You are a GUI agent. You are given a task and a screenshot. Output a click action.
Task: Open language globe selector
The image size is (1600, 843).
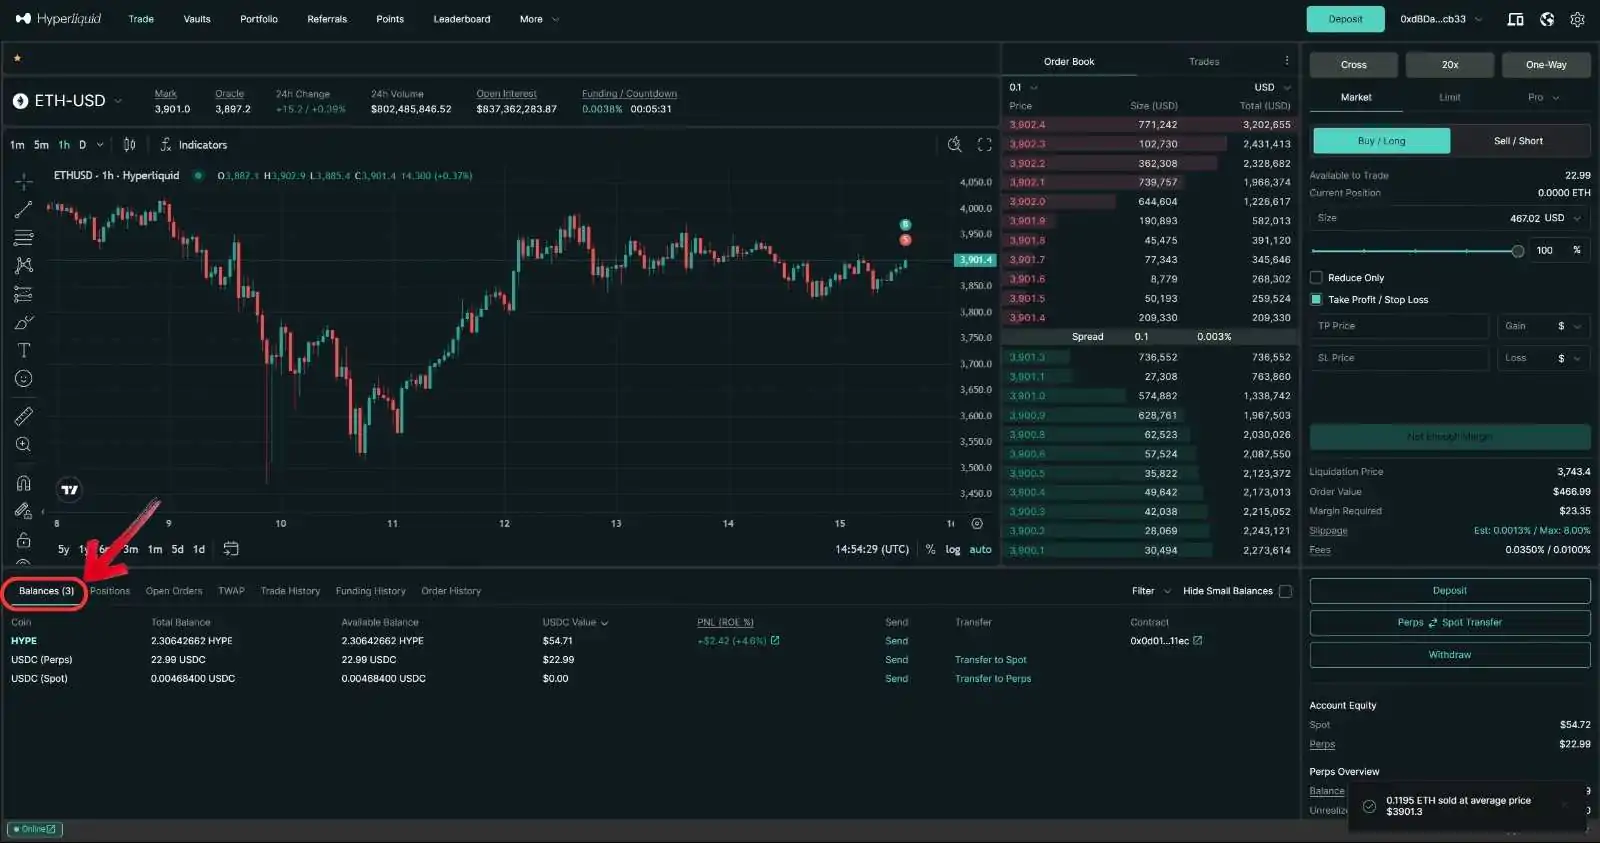click(1547, 19)
